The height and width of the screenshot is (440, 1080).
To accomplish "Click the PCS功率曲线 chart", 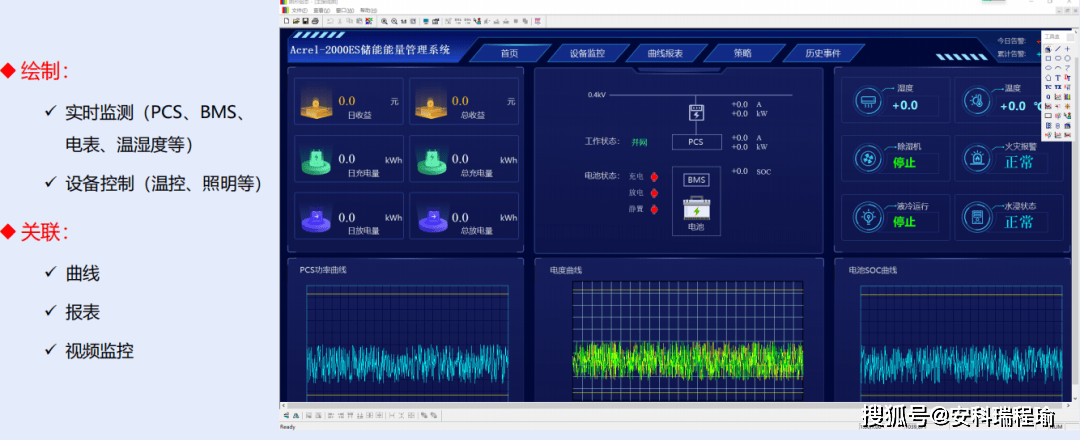I will (x=407, y=343).
